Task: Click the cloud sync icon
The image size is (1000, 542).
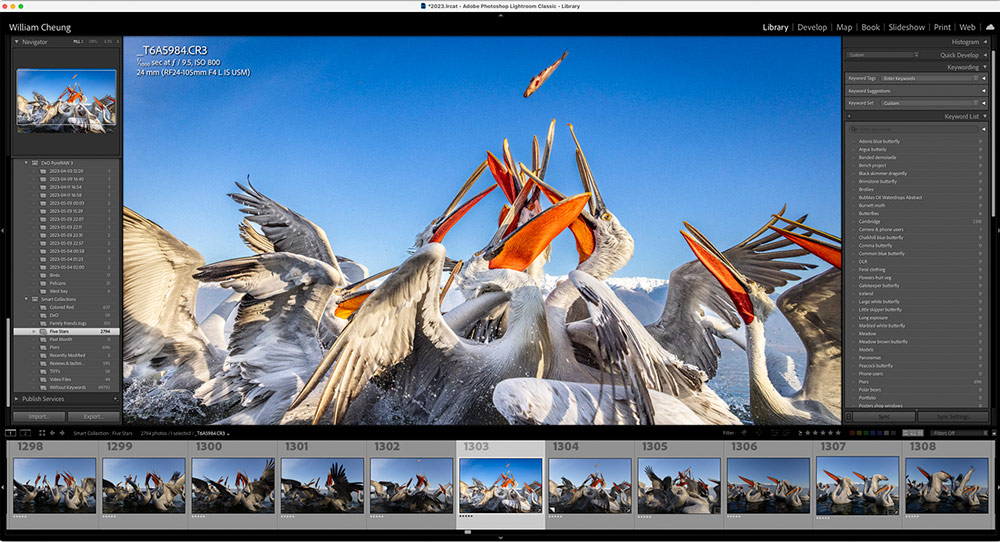Action: point(989,27)
